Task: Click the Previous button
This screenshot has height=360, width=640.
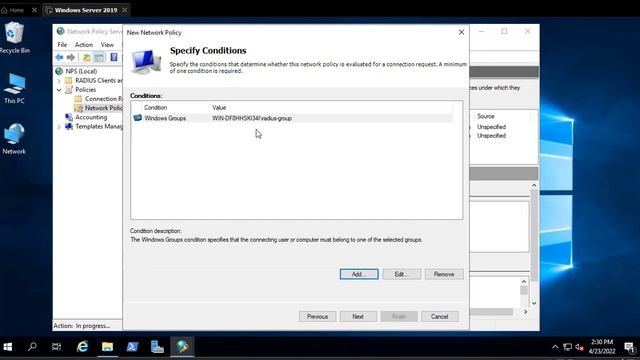Action: point(318,316)
